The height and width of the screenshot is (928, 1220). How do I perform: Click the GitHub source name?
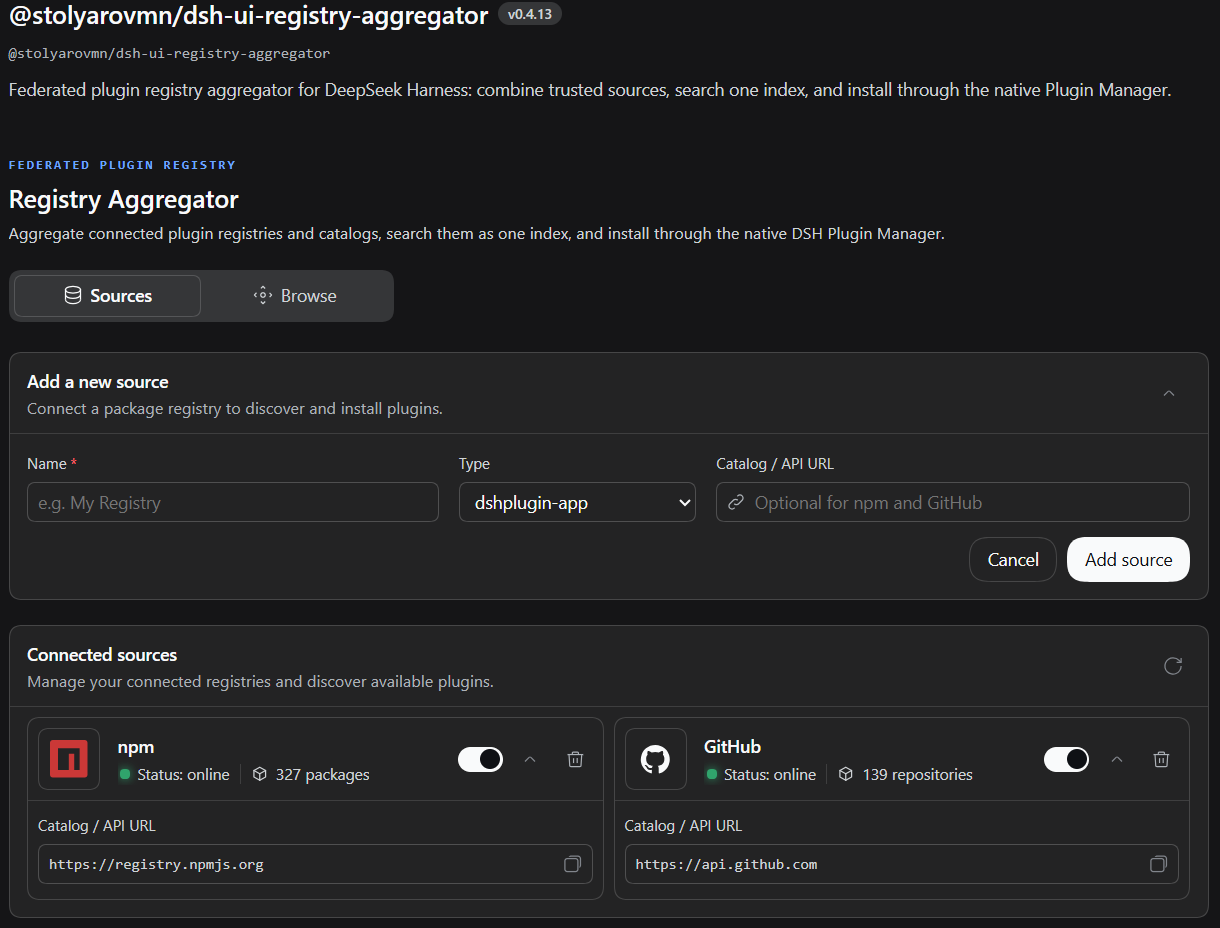point(732,747)
